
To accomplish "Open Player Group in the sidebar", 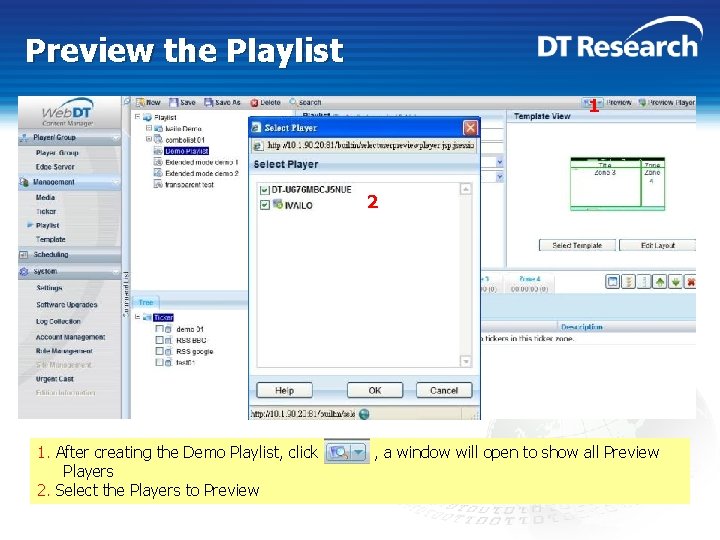I will coord(57,152).
